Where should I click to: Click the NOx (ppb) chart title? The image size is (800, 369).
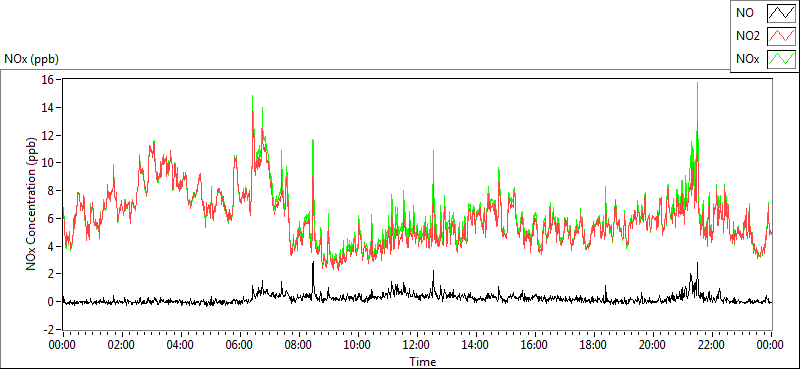click(31, 59)
